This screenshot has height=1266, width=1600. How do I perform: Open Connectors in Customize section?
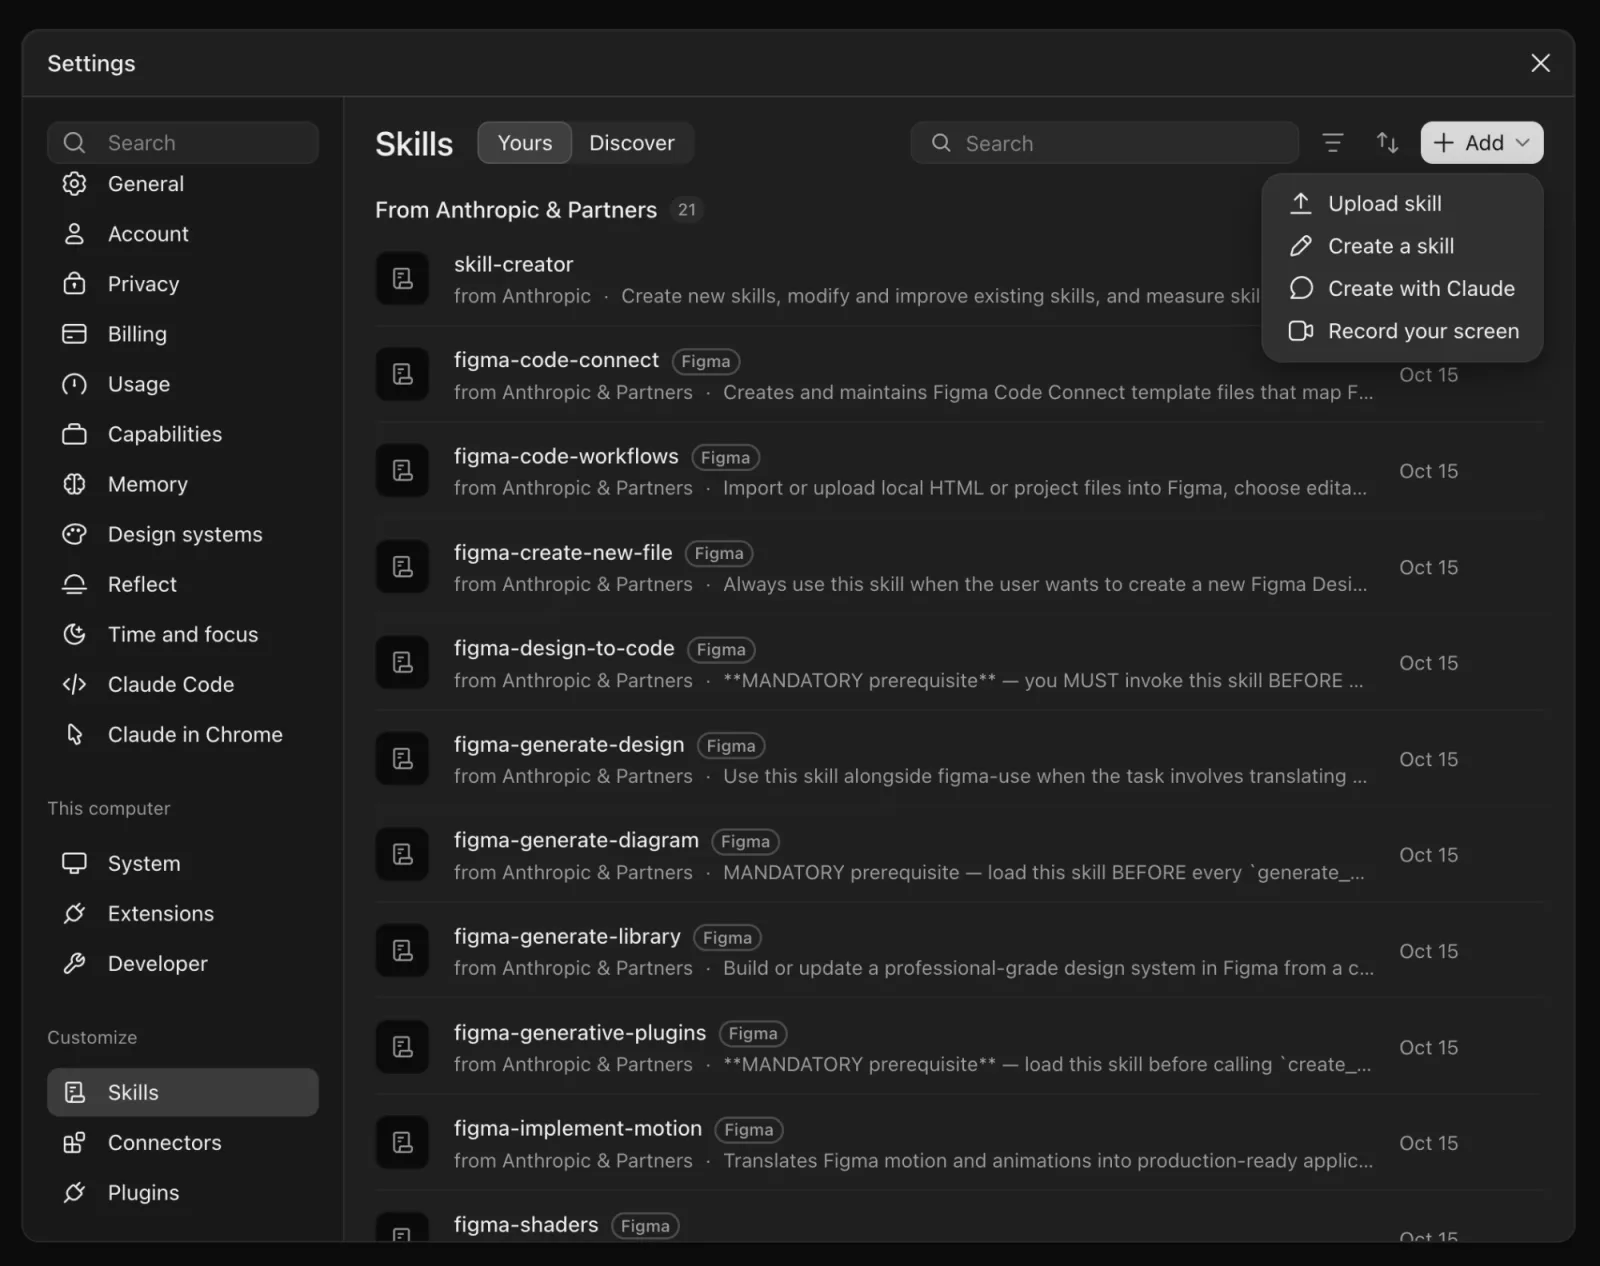(x=183, y=1143)
